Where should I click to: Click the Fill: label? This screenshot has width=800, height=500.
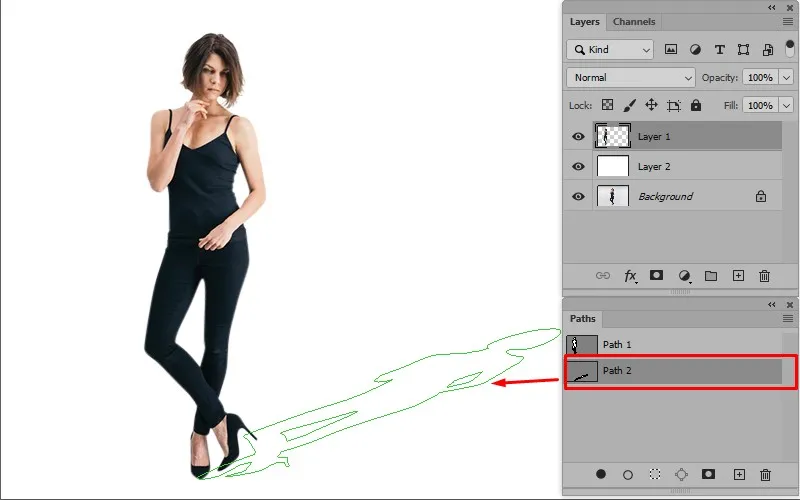point(731,106)
